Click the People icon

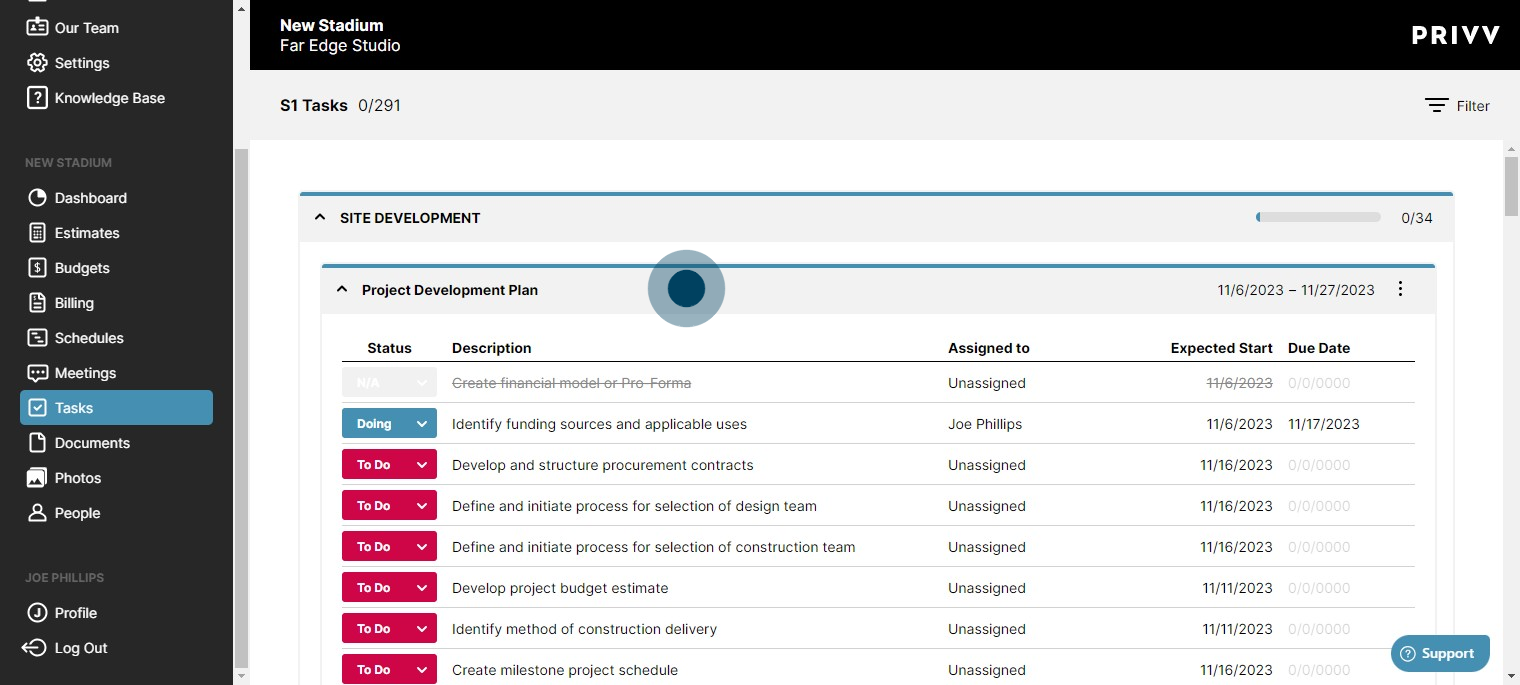click(38, 512)
